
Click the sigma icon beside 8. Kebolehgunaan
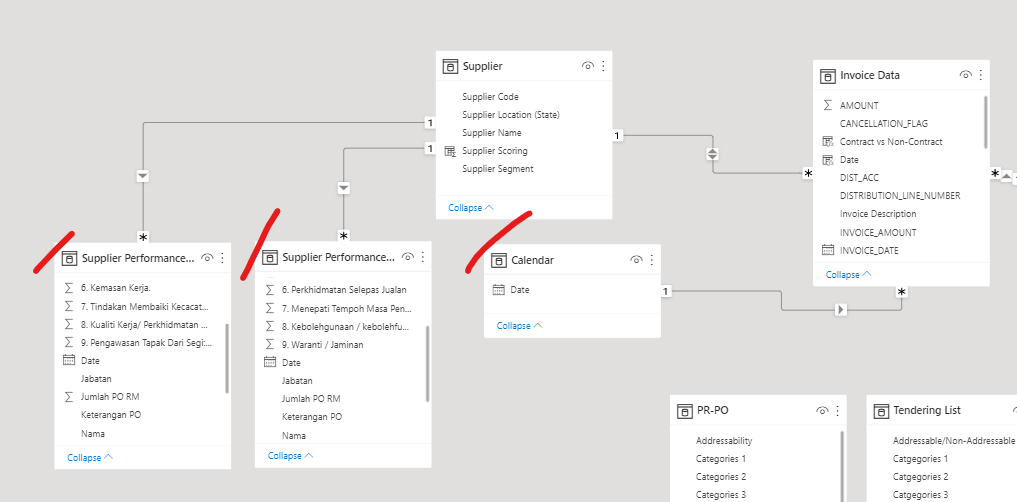point(269,326)
